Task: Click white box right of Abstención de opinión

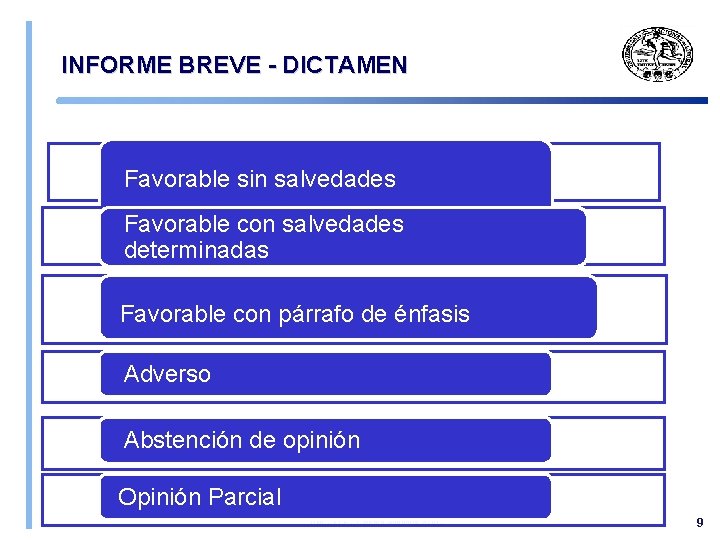Action: coord(607,443)
